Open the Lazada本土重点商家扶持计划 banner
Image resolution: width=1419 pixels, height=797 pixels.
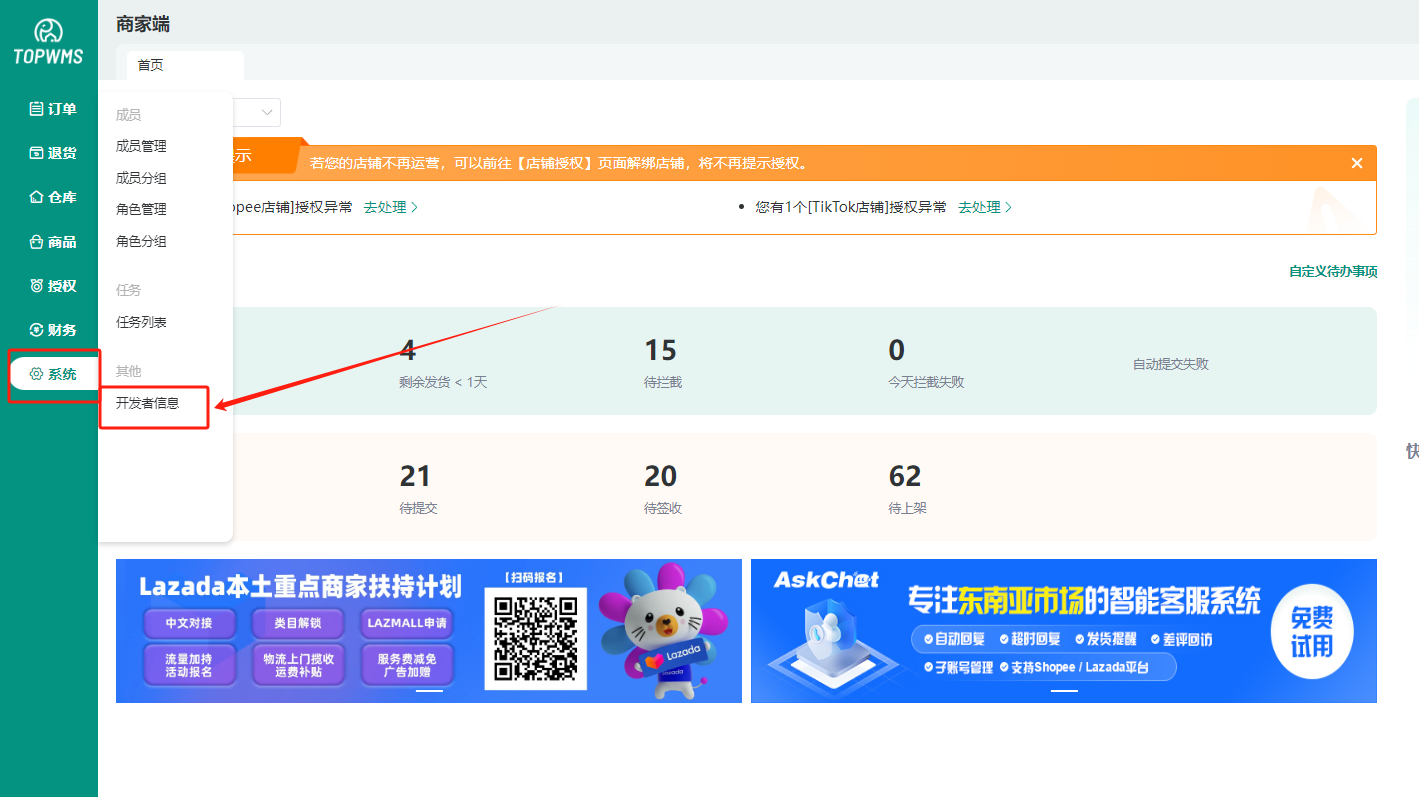point(429,631)
